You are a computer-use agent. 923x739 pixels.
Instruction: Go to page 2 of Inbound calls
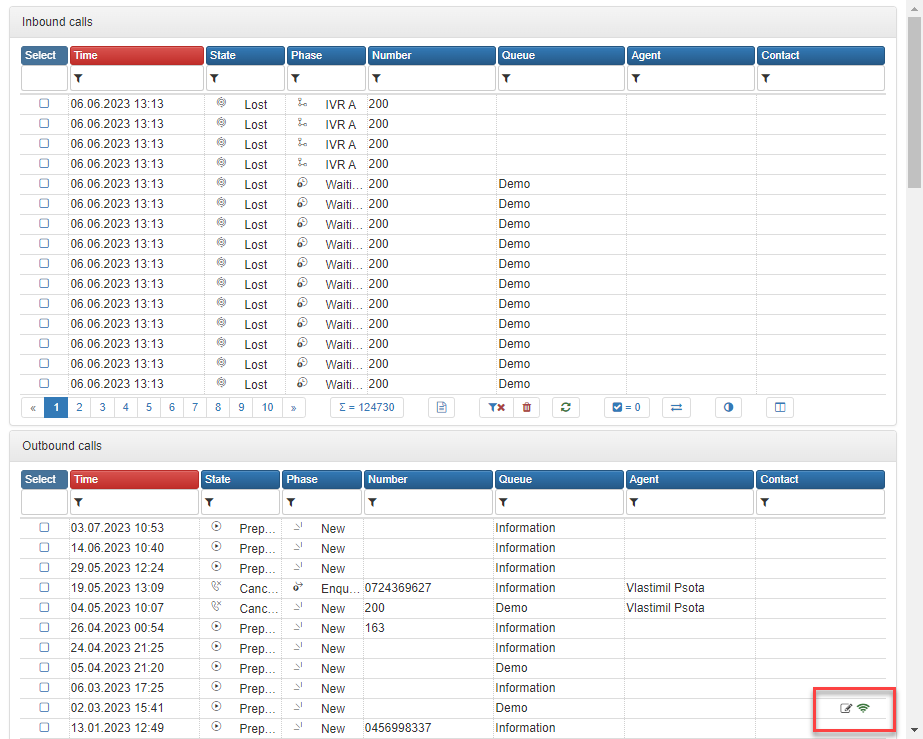(x=79, y=407)
